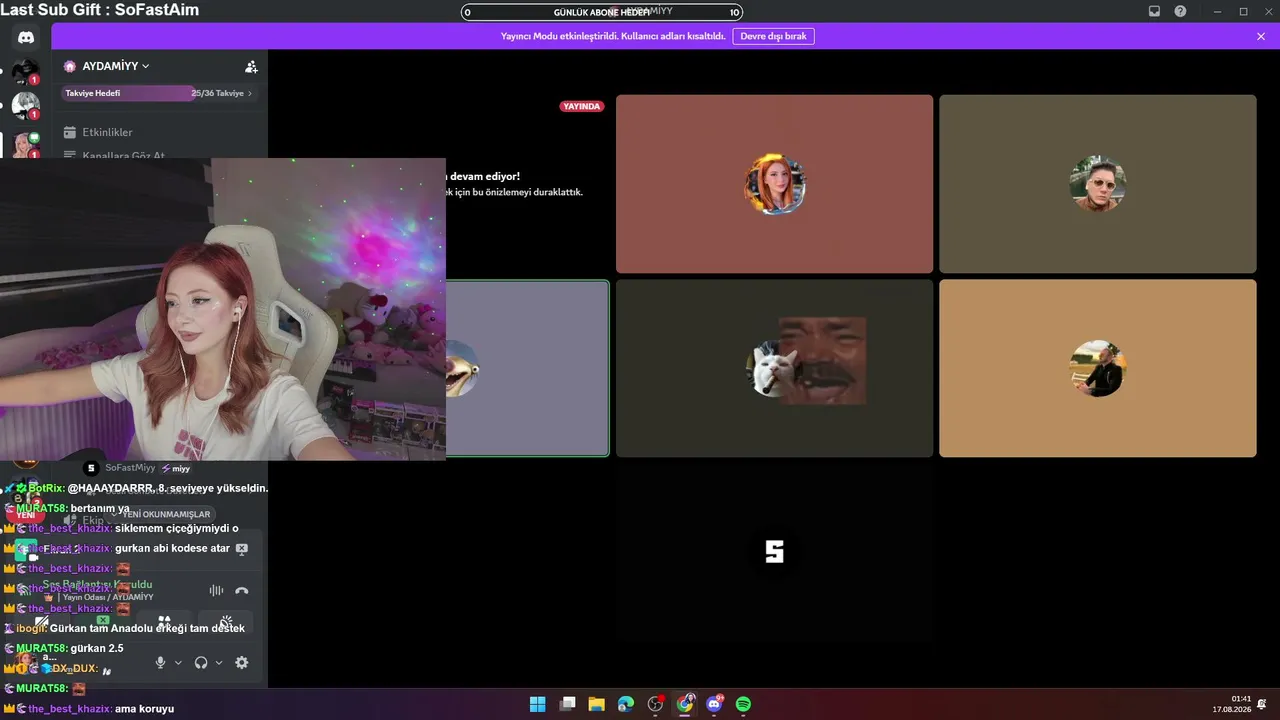Image resolution: width=1280 pixels, height=720 pixels.
Task: Click chat message 'bertanım ya'
Action: click(100, 508)
